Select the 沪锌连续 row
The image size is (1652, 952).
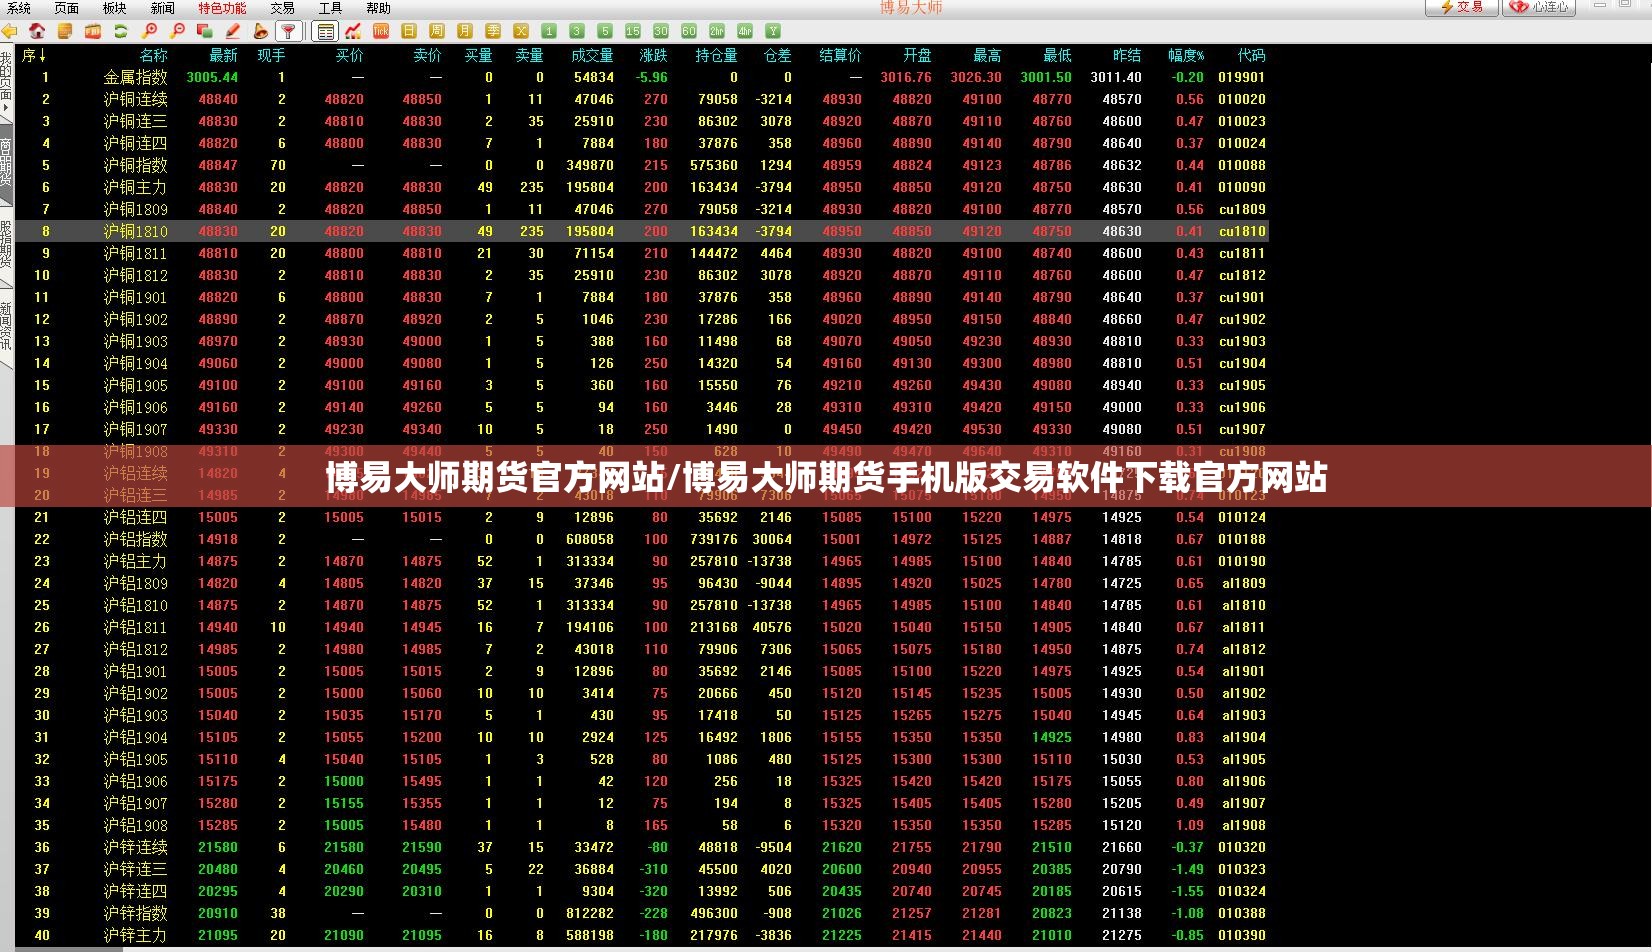[x=641, y=847]
